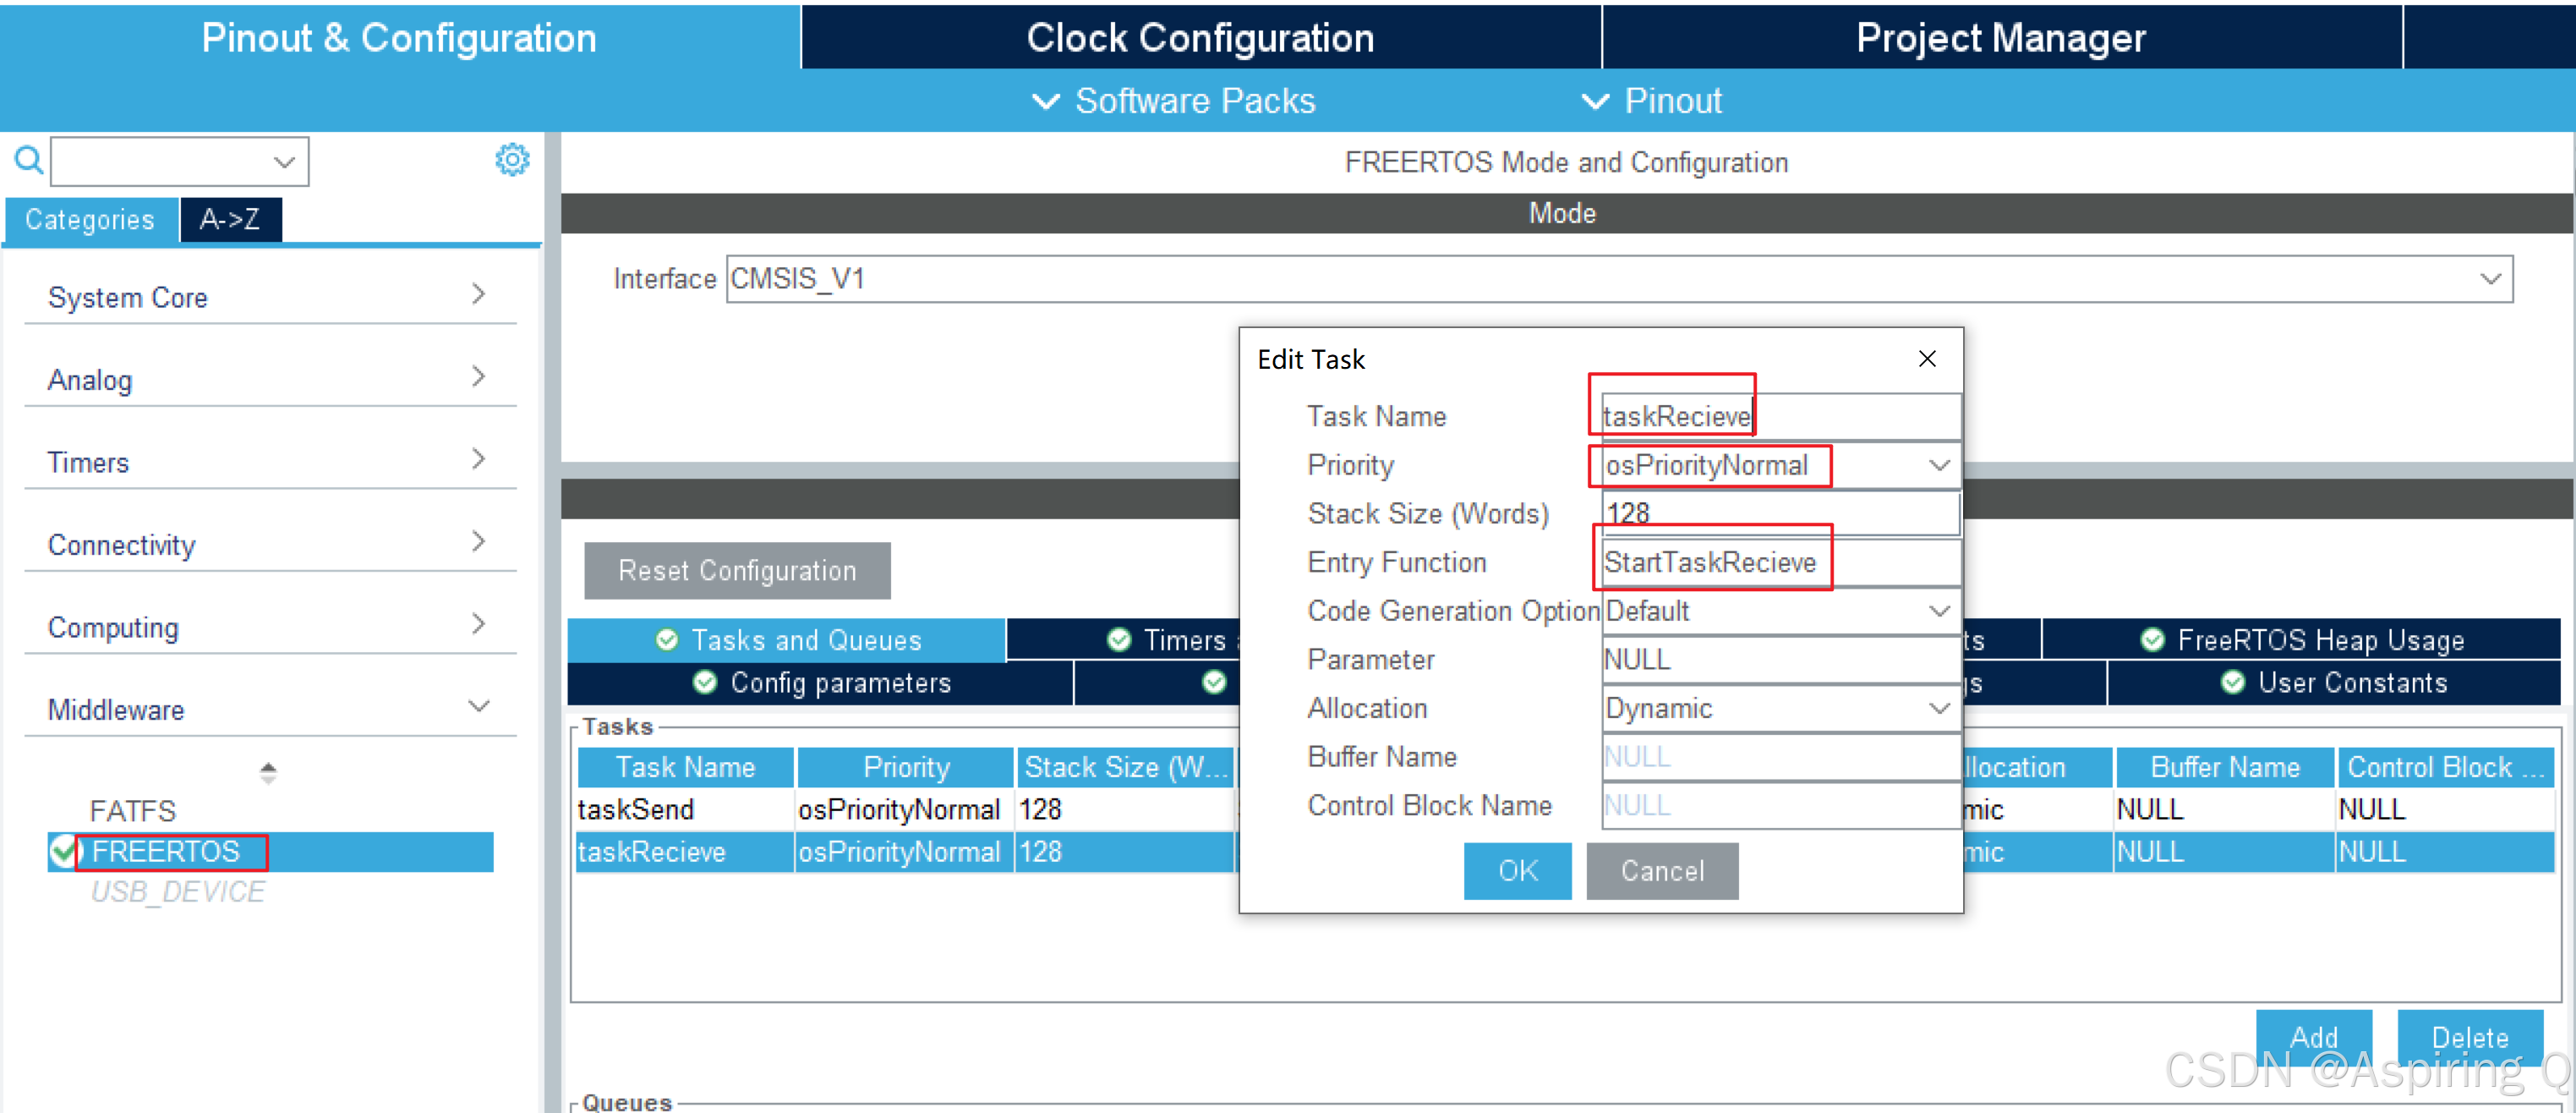Click the search magnifier icon
Screen dimensions: 2576x1113
tap(28, 160)
